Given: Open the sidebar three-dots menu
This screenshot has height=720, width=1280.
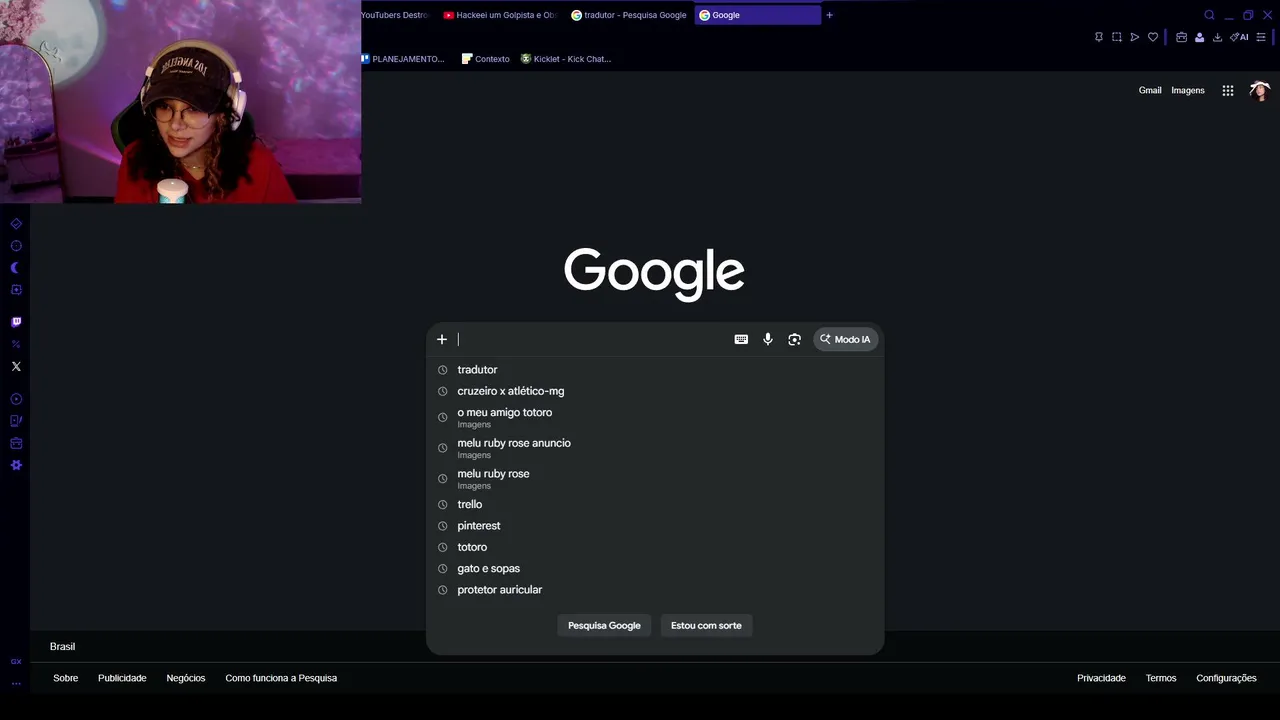Looking at the screenshot, I should click(x=16, y=684).
